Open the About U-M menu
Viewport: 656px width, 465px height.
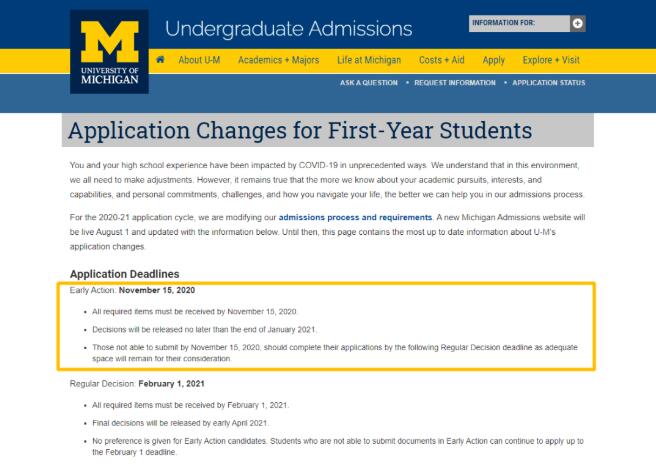(x=199, y=60)
